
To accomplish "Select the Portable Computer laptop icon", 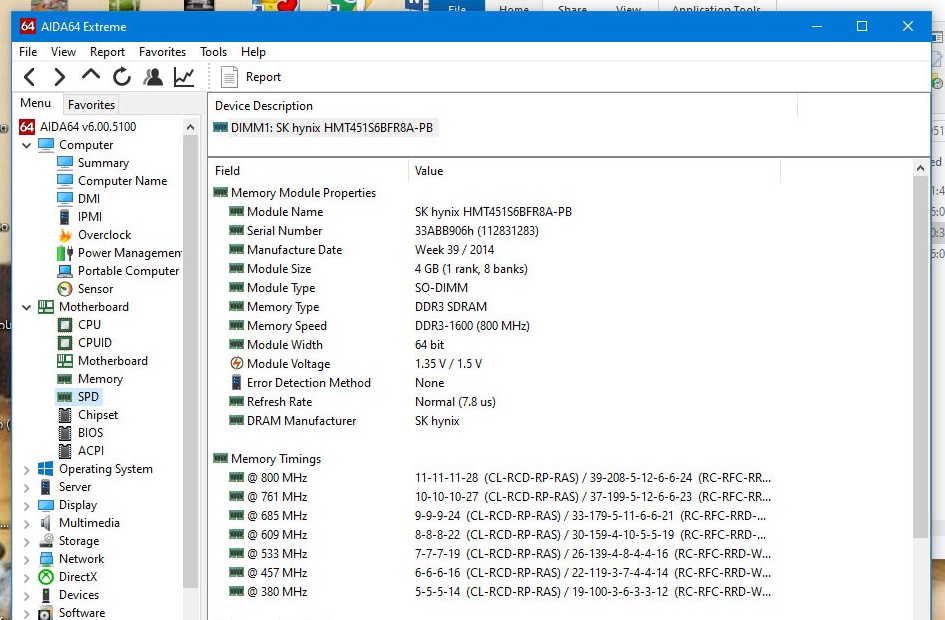I will [x=65, y=271].
